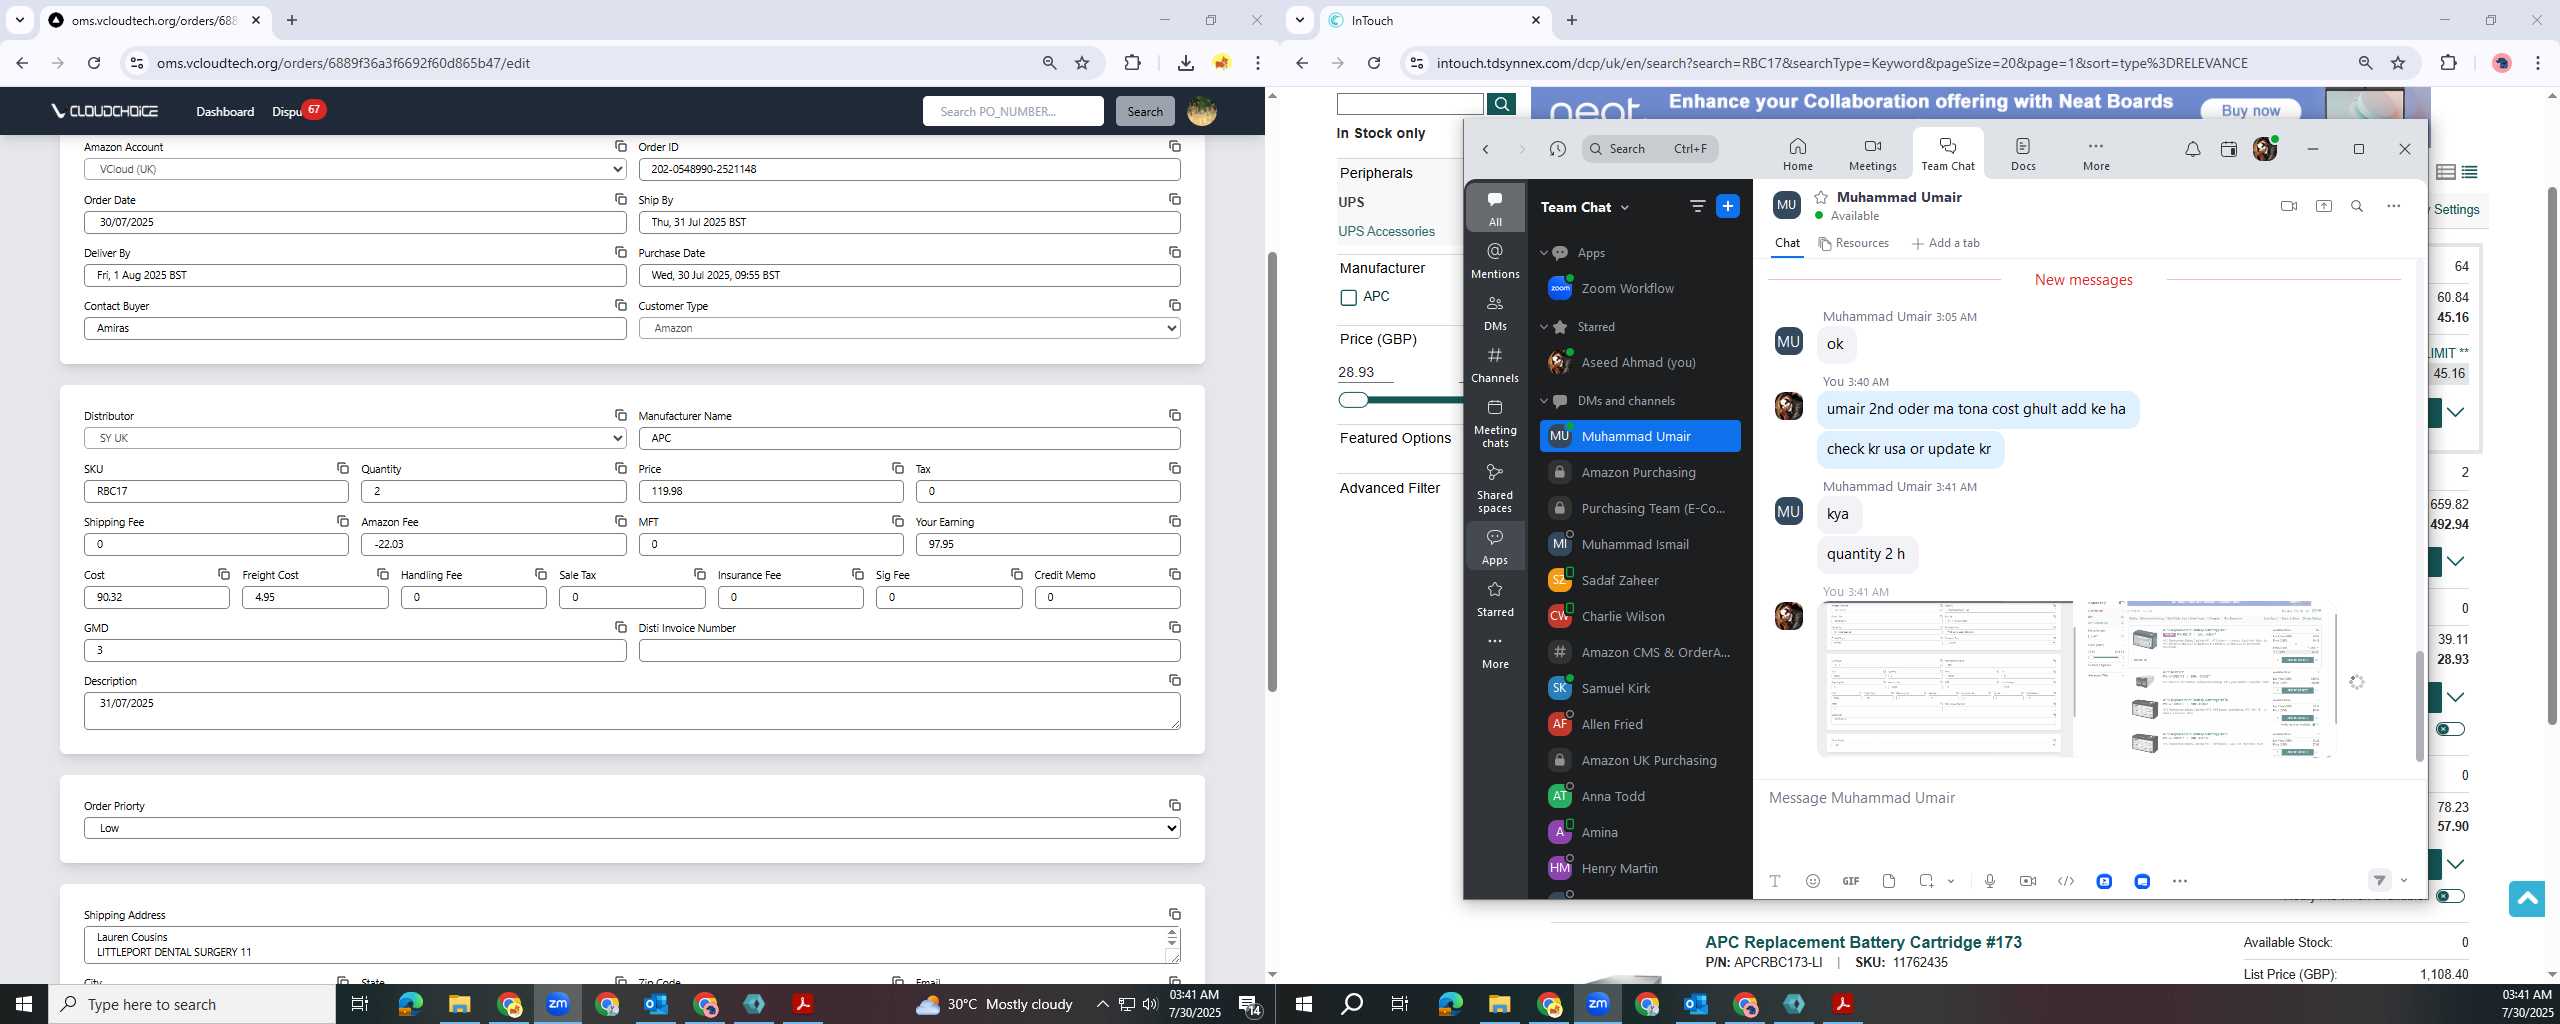Open Zoom notifications bell
Viewport: 2560px width, 1024px height.
point(2192,149)
